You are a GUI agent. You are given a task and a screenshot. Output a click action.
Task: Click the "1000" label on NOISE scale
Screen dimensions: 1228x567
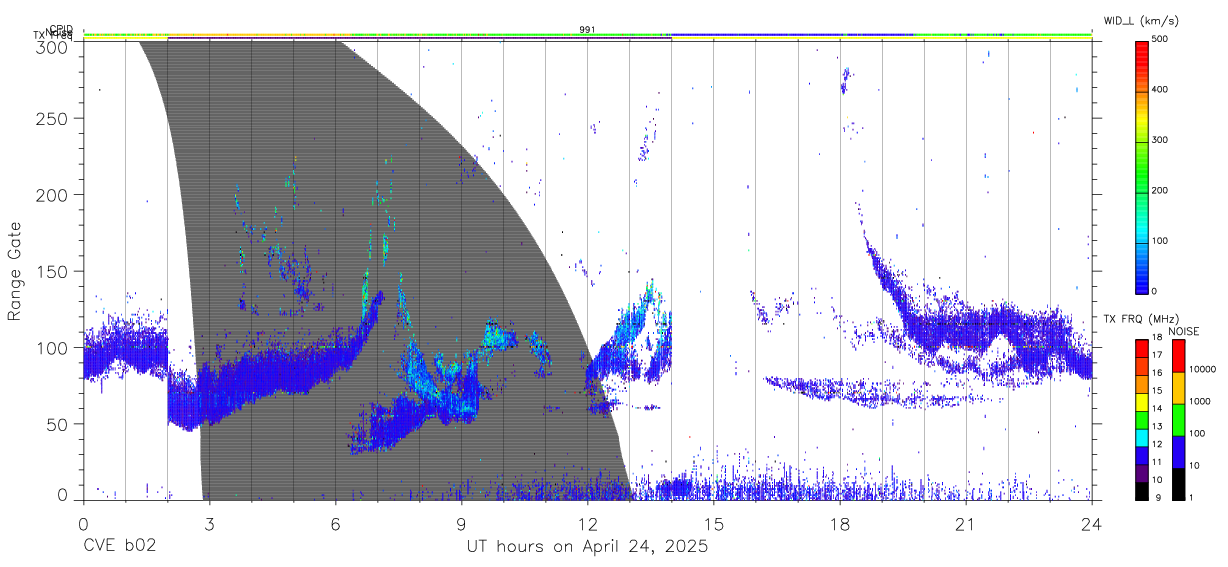point(1200,401)
